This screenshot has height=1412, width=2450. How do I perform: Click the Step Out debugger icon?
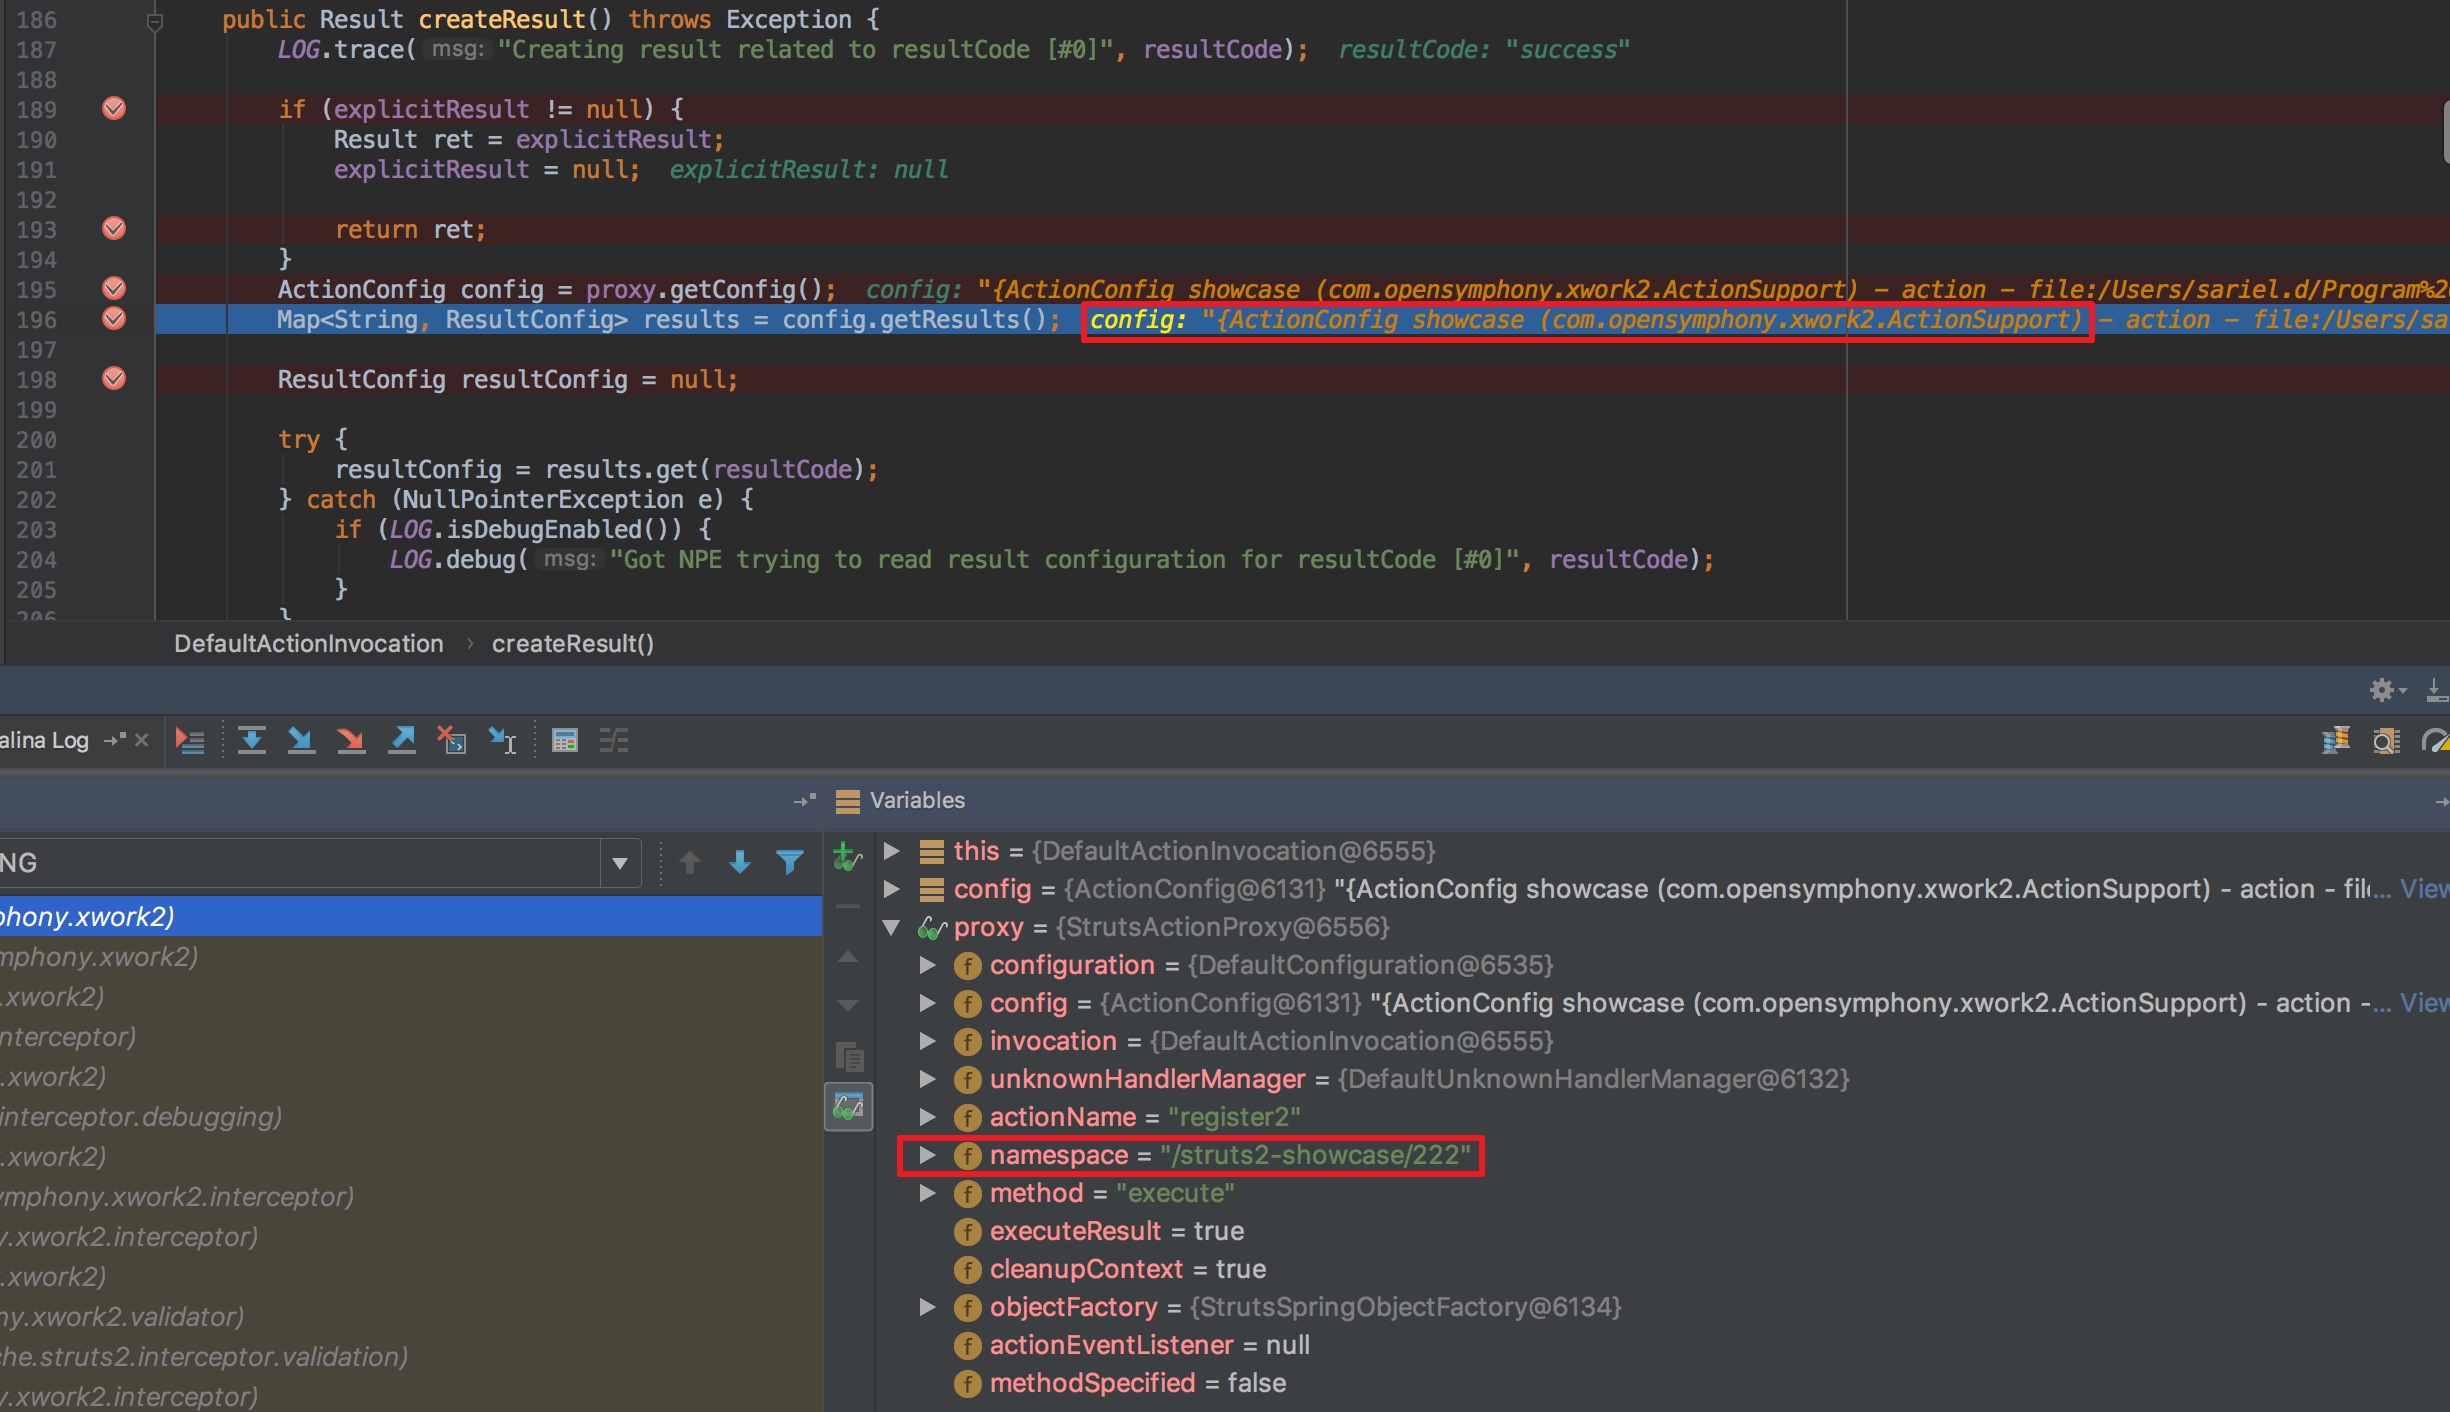point(402,740)
